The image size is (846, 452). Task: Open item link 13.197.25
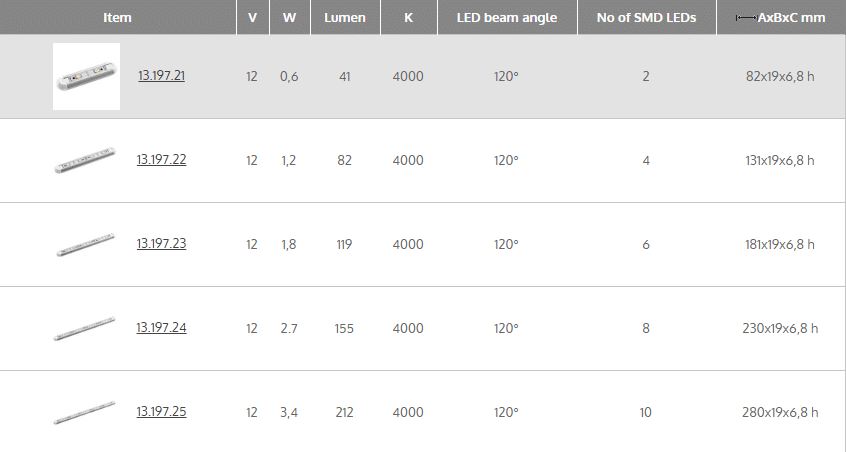click(x=161, y=412)
